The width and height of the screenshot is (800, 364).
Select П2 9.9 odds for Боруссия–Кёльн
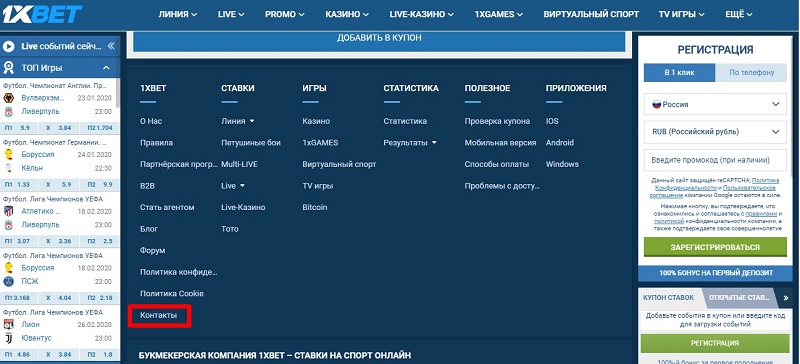(101, 184)
